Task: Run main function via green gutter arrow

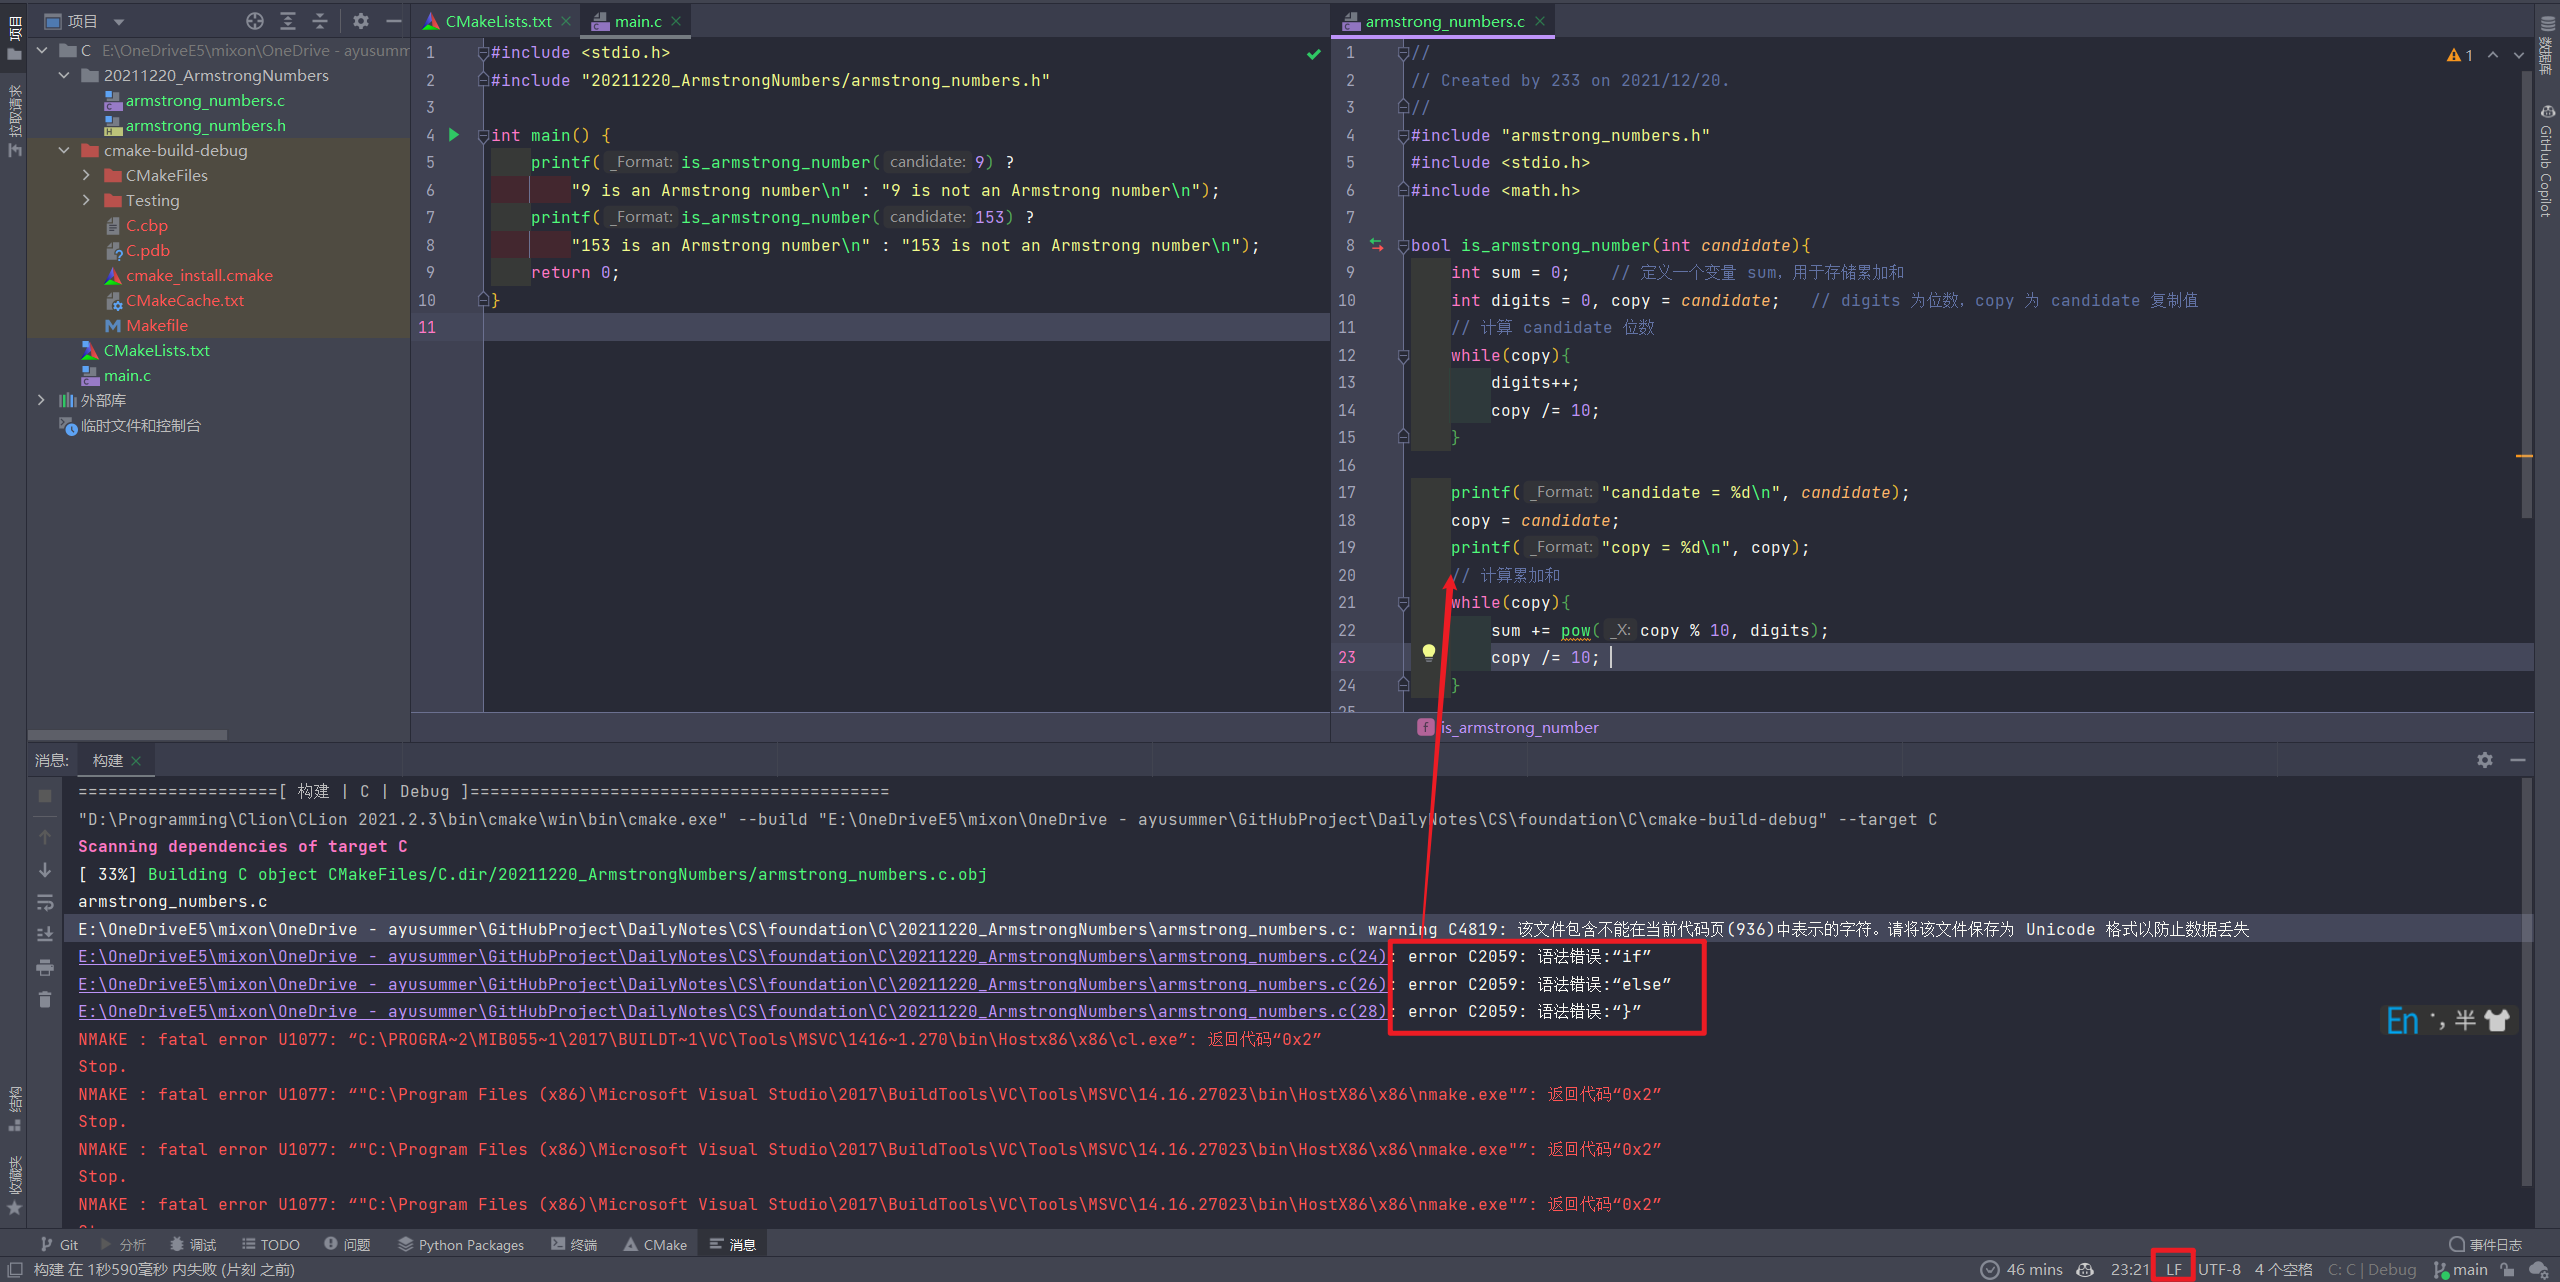Action: click(x=454, y=135)
